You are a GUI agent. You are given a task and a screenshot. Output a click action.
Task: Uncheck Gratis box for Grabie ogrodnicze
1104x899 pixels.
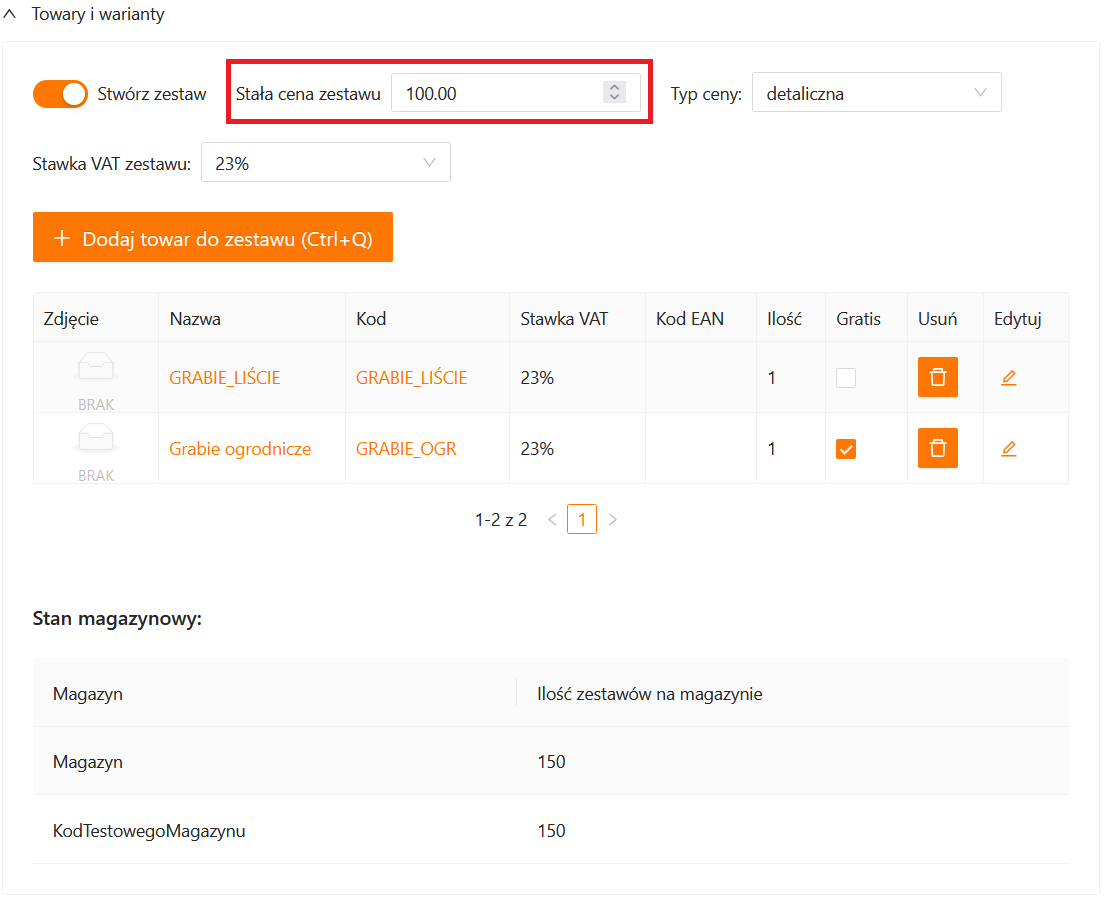[846, 449]
